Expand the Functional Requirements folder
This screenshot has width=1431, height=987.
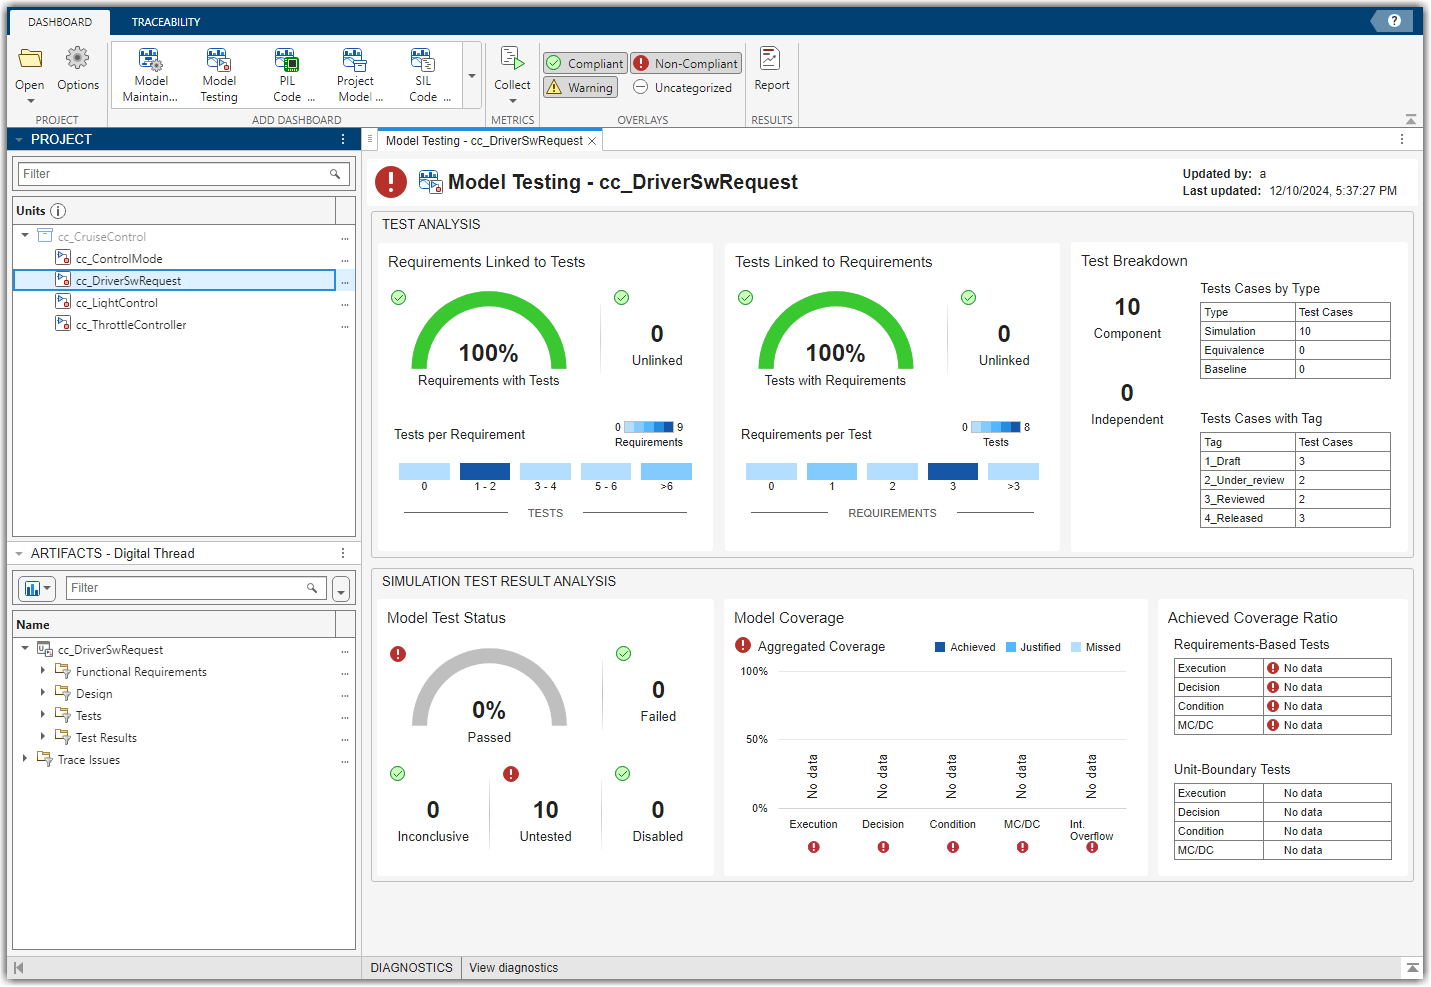coord(43,671)
